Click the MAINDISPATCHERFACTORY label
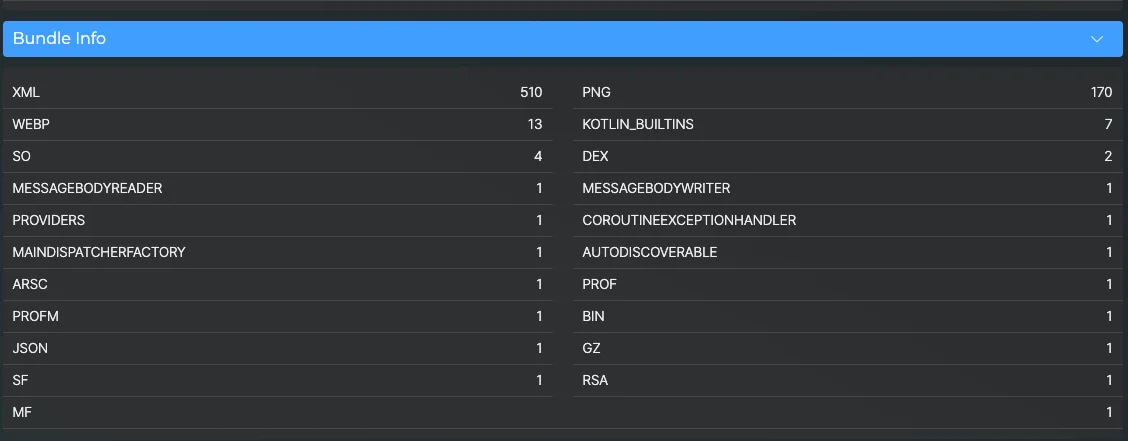This screenshot has height=441, width=1128. pyautogui.click(x=98, y=253)
